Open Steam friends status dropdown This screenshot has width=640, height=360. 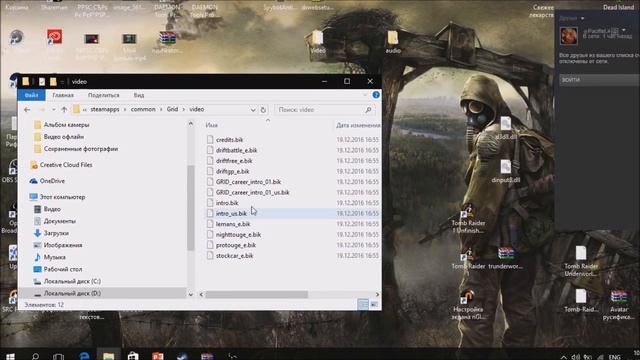[x=582, y=18]
